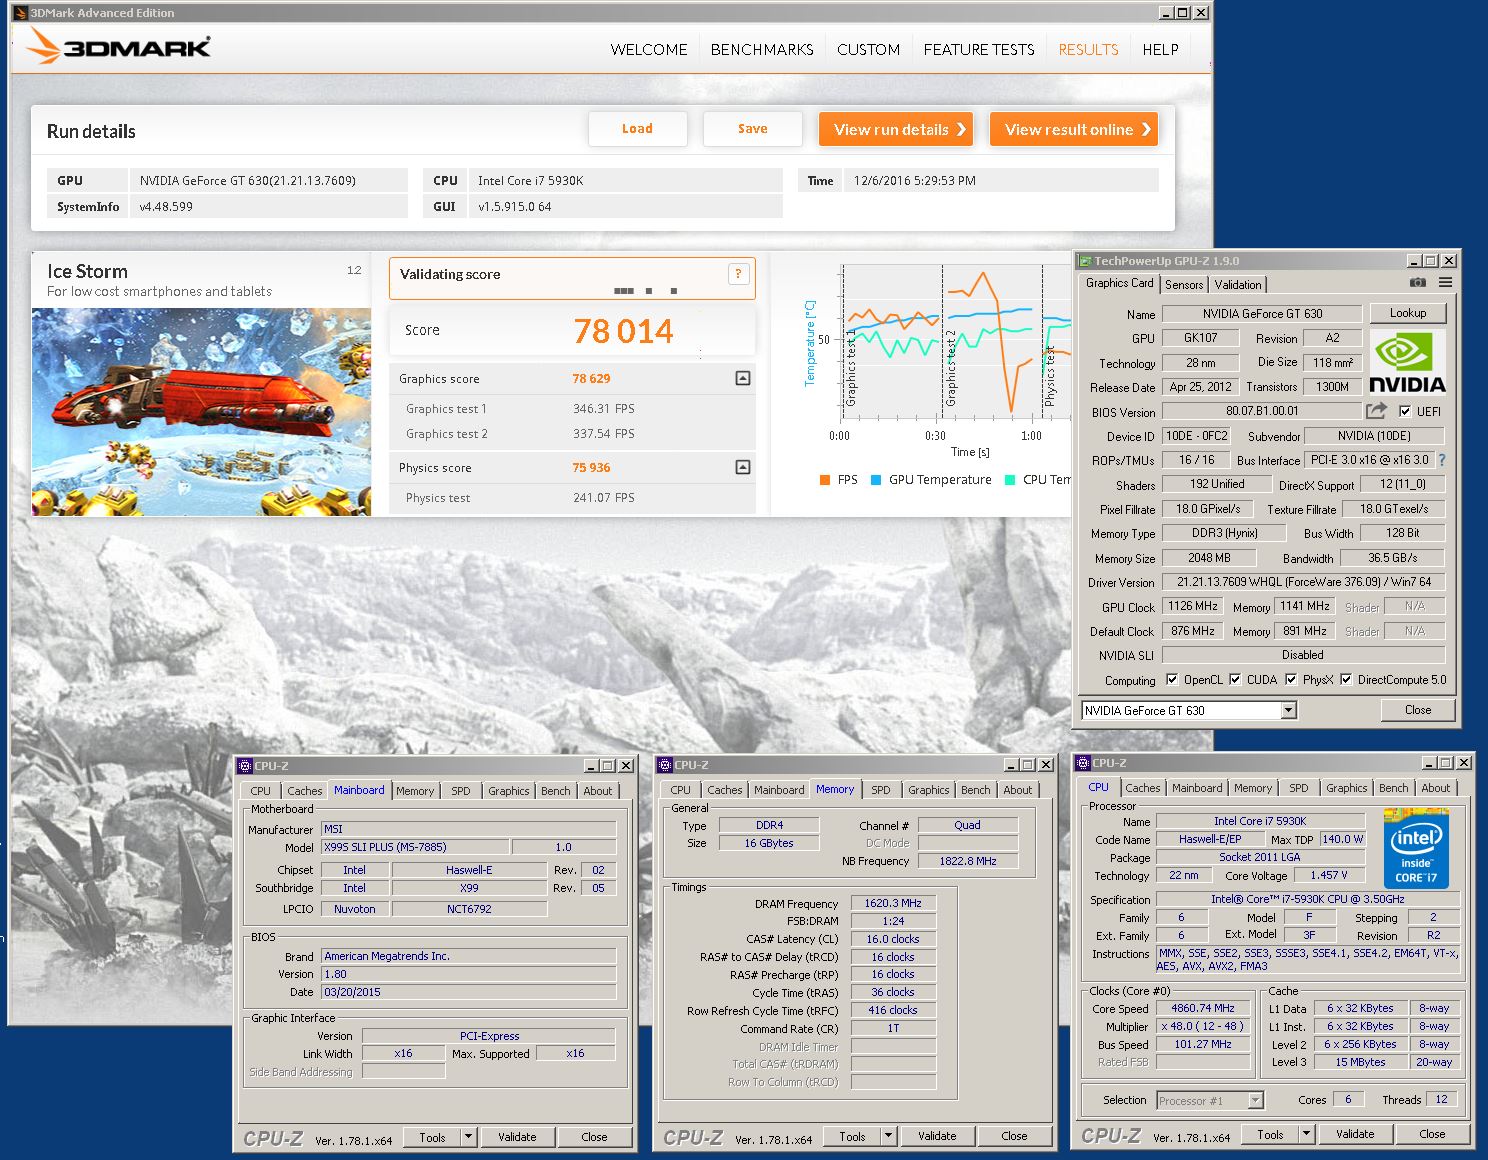Click Validate in the CPU-Z Memory window
The image size is (1488, 1160).
point(937,1136)
